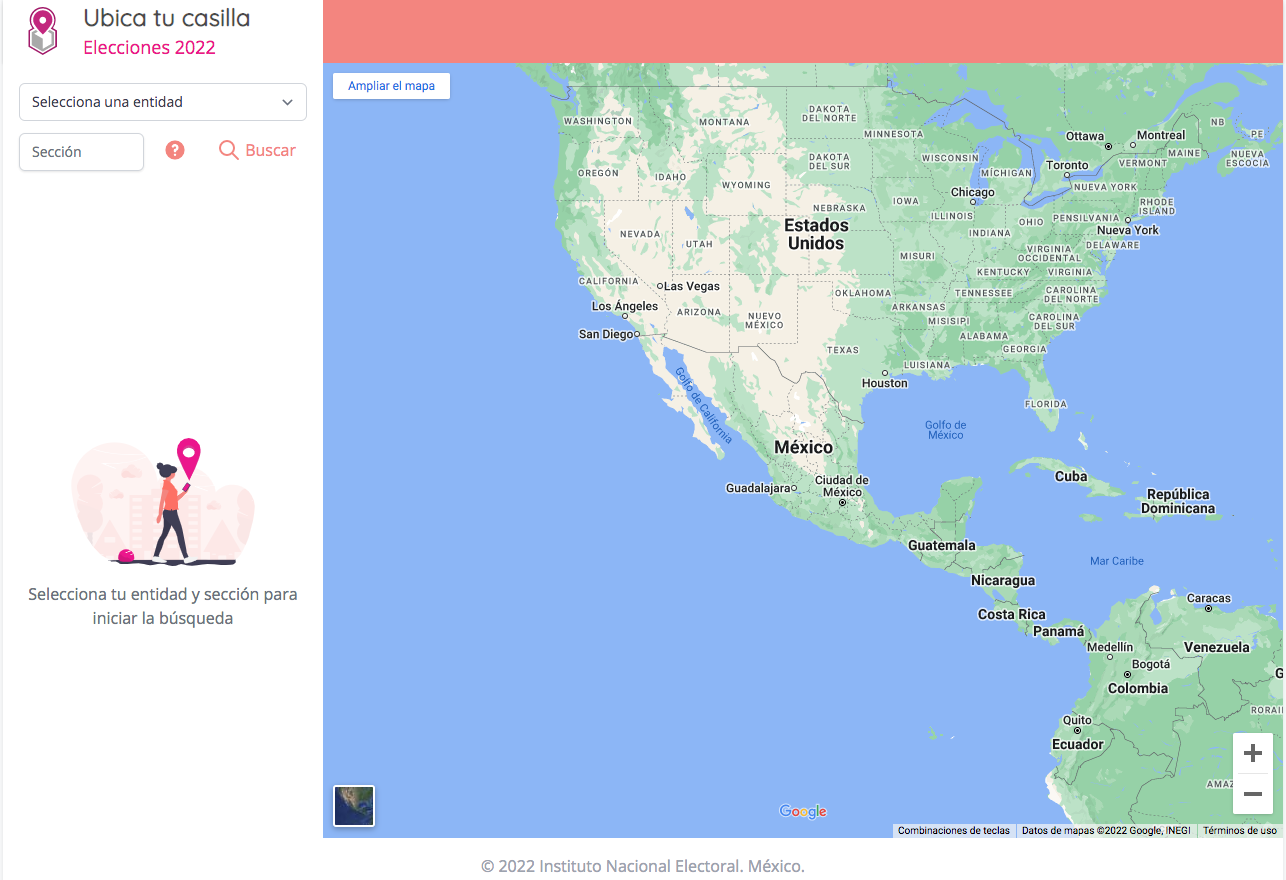Click the Ciudad de México marker on map
The image size is (1286, 880).
pyautogui.click(x=843, y=503)
